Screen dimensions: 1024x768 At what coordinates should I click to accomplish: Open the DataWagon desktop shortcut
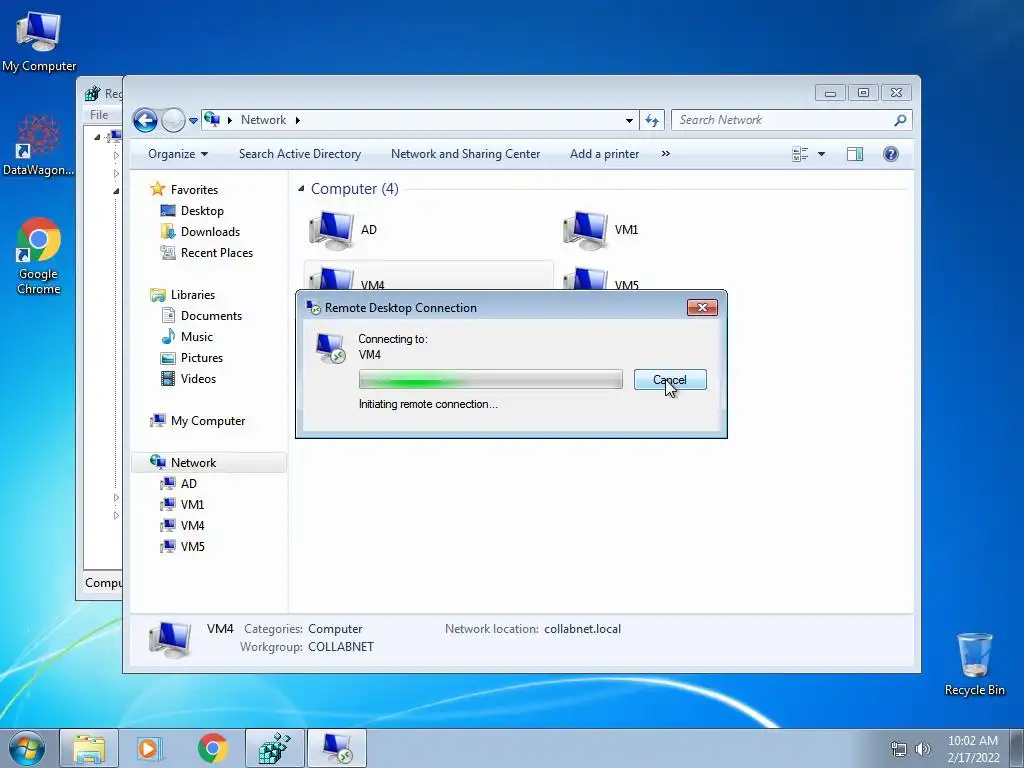39,145
